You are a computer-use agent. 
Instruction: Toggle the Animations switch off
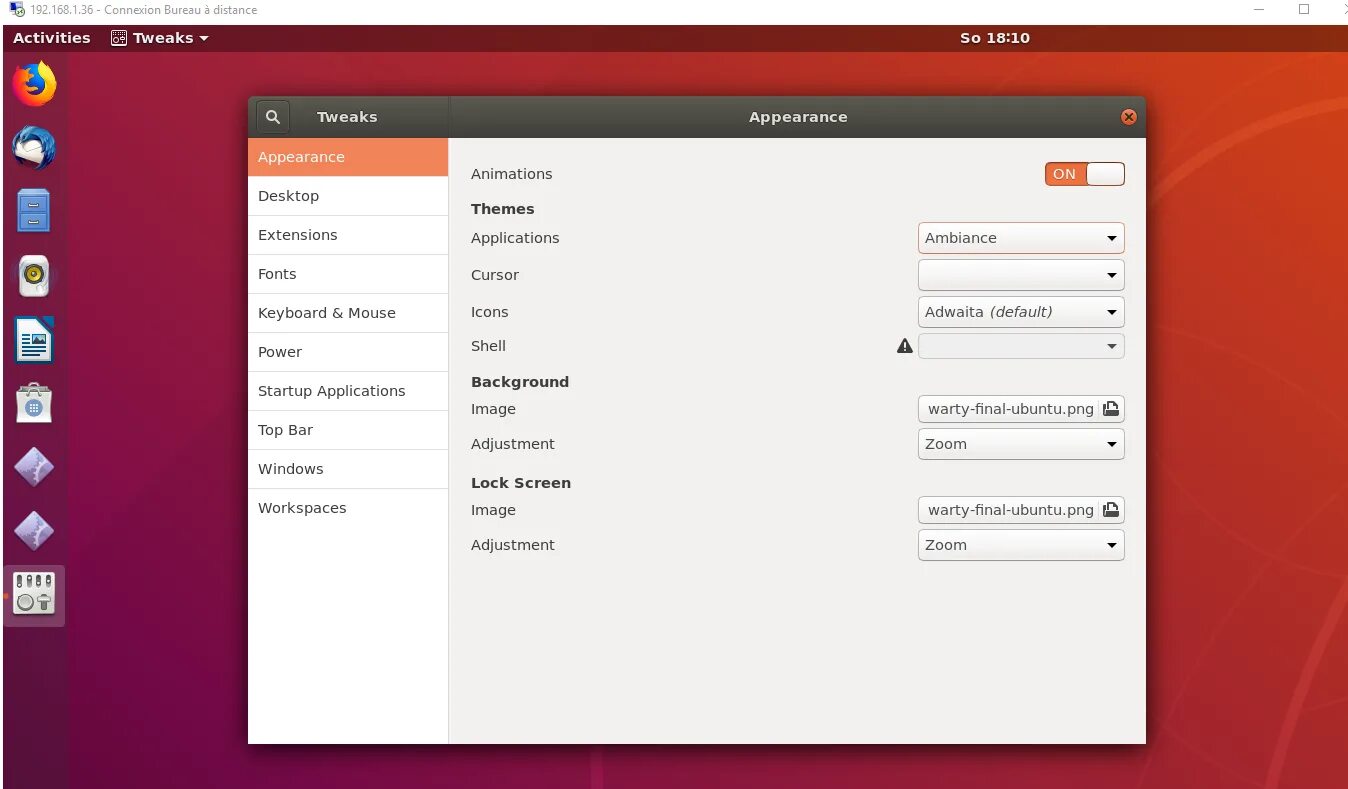coord(1085,174)
